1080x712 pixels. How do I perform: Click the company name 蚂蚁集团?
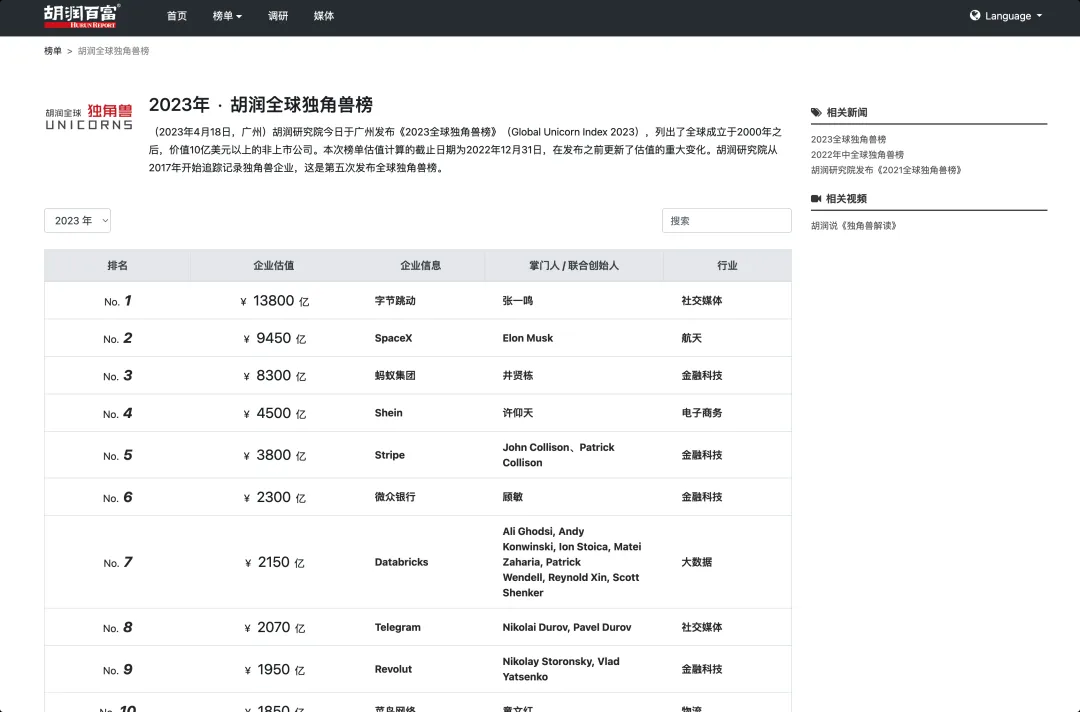[395, 376]
